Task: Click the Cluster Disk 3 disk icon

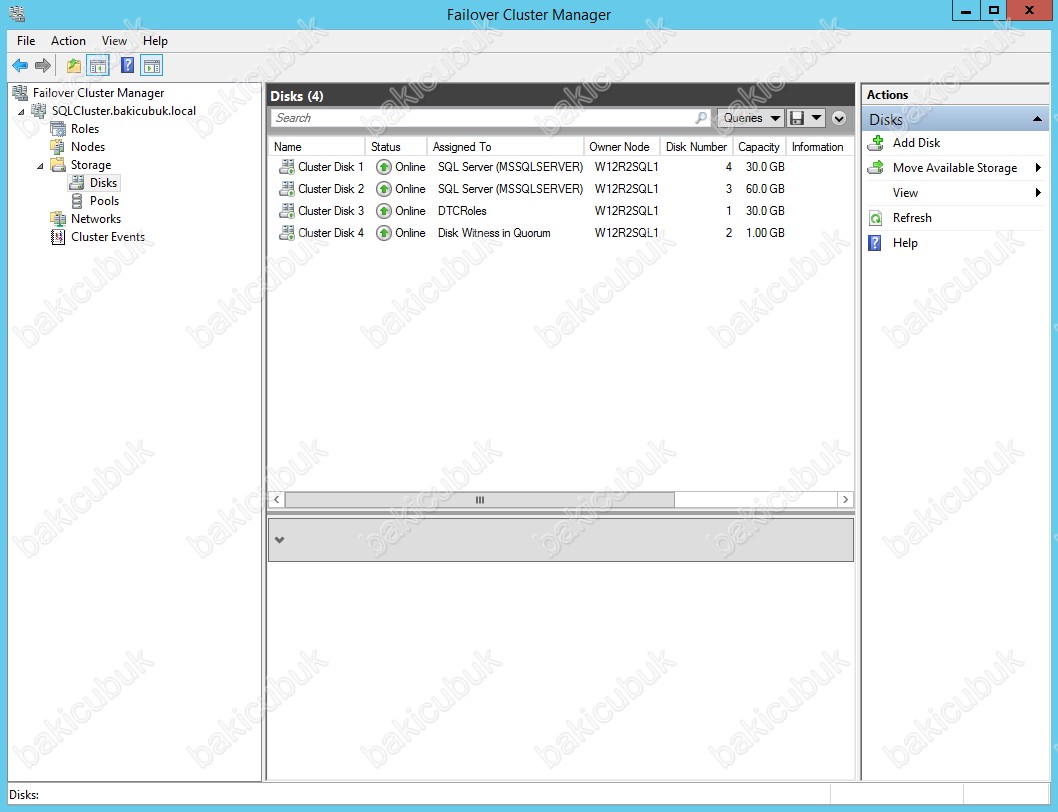Action: click(287, 211)
